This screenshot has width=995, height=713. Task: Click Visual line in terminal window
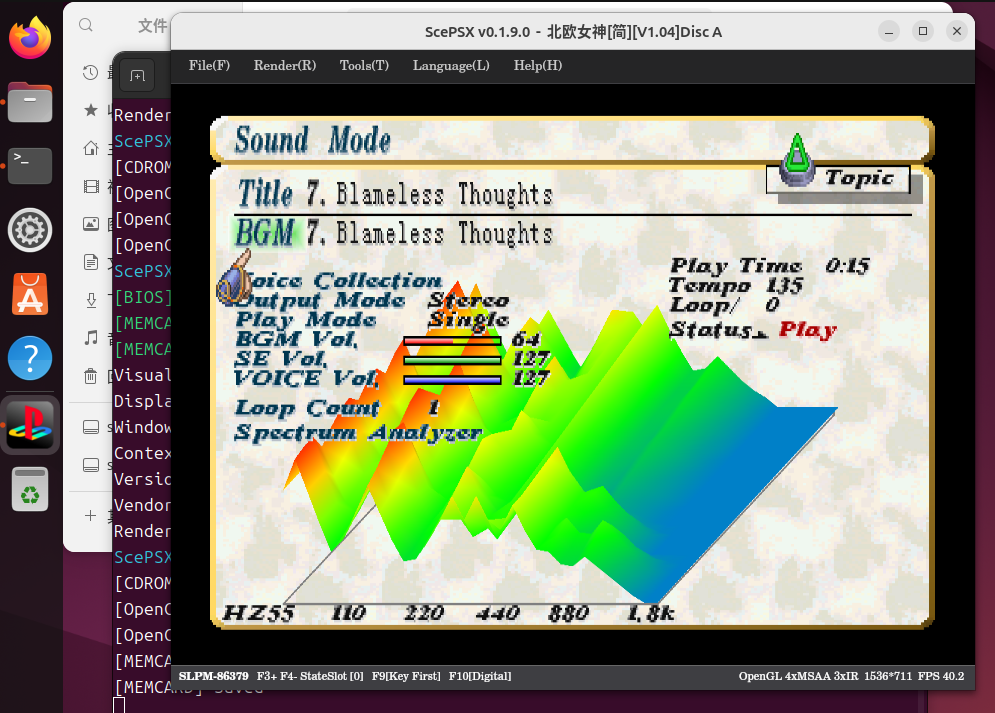[x=142, y=375]
